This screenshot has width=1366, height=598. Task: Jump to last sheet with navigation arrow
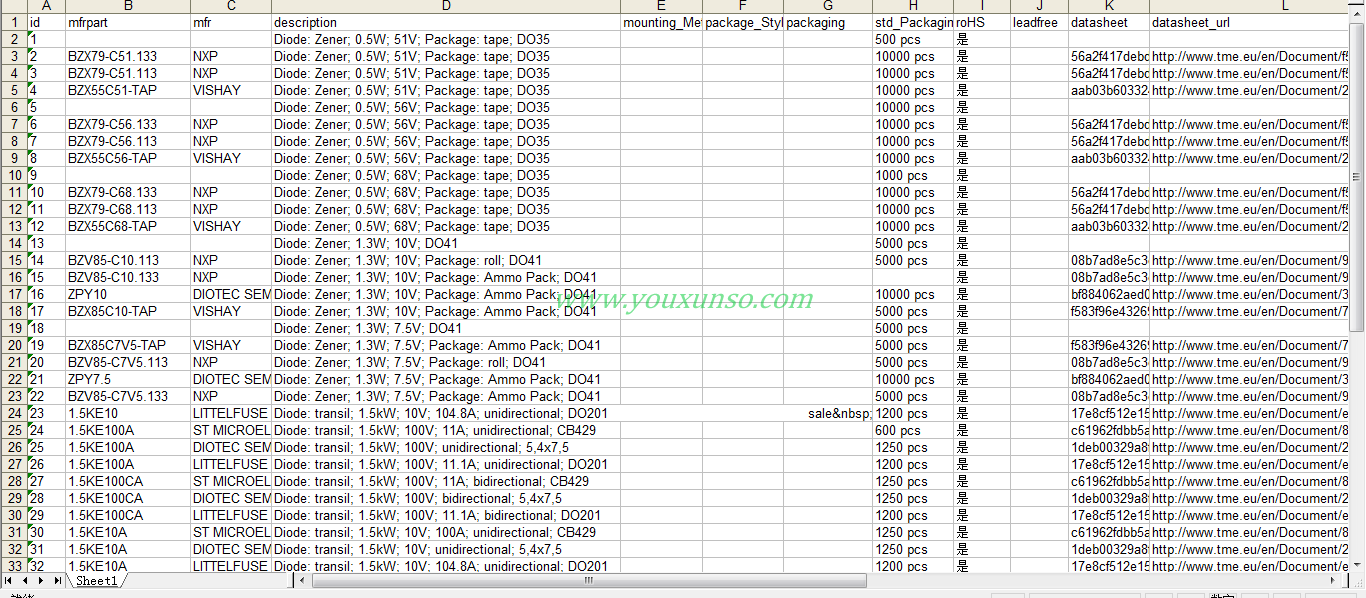pos(57,580)
